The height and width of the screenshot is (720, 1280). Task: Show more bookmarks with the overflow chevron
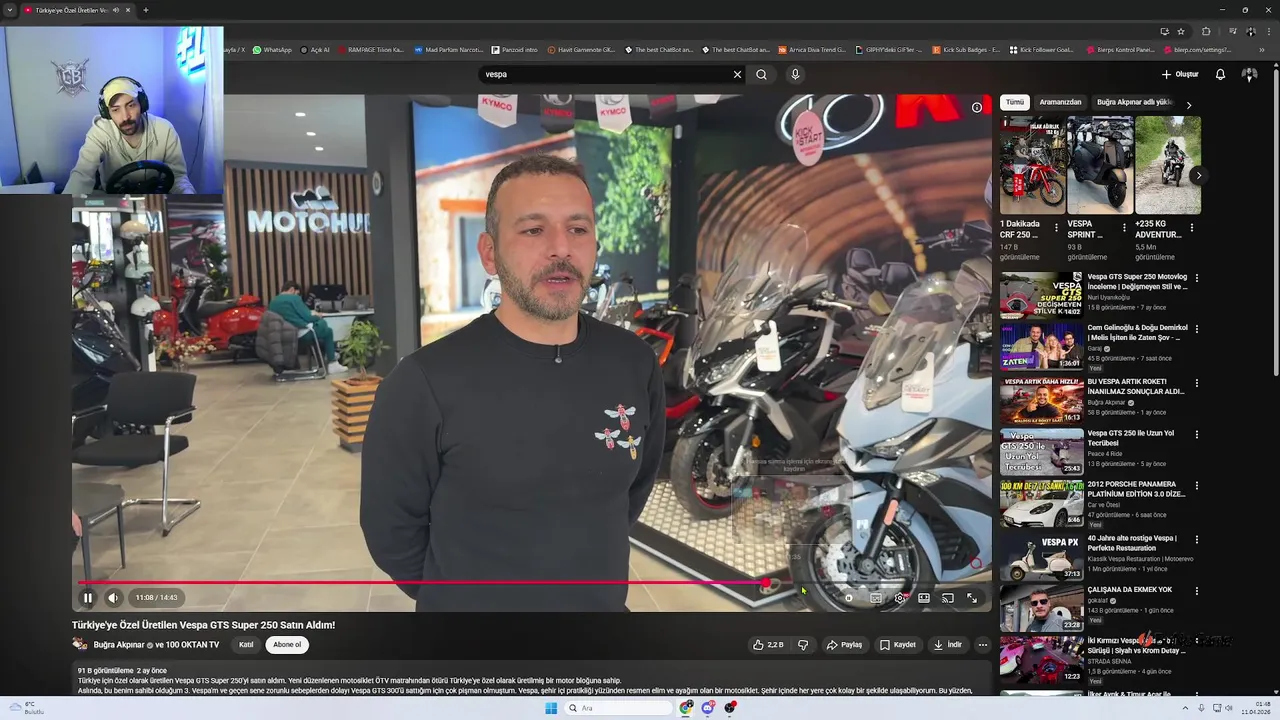1261,49
